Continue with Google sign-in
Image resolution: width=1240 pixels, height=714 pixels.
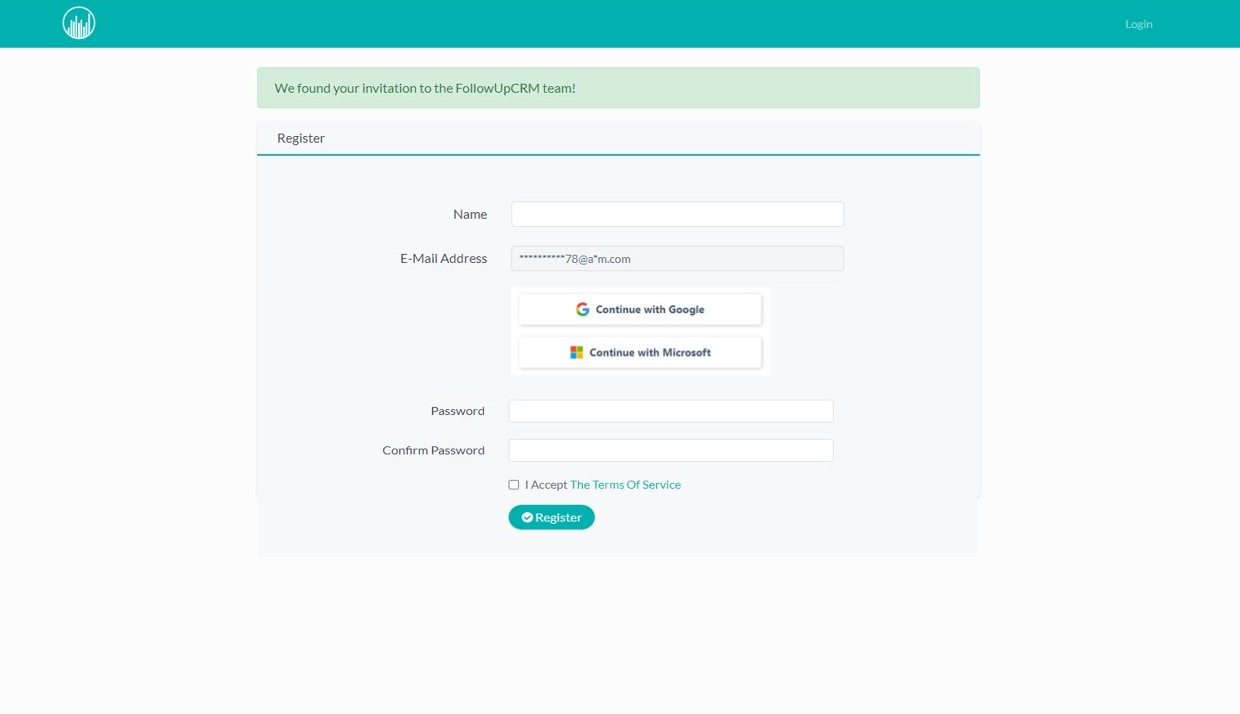point(640,309)
